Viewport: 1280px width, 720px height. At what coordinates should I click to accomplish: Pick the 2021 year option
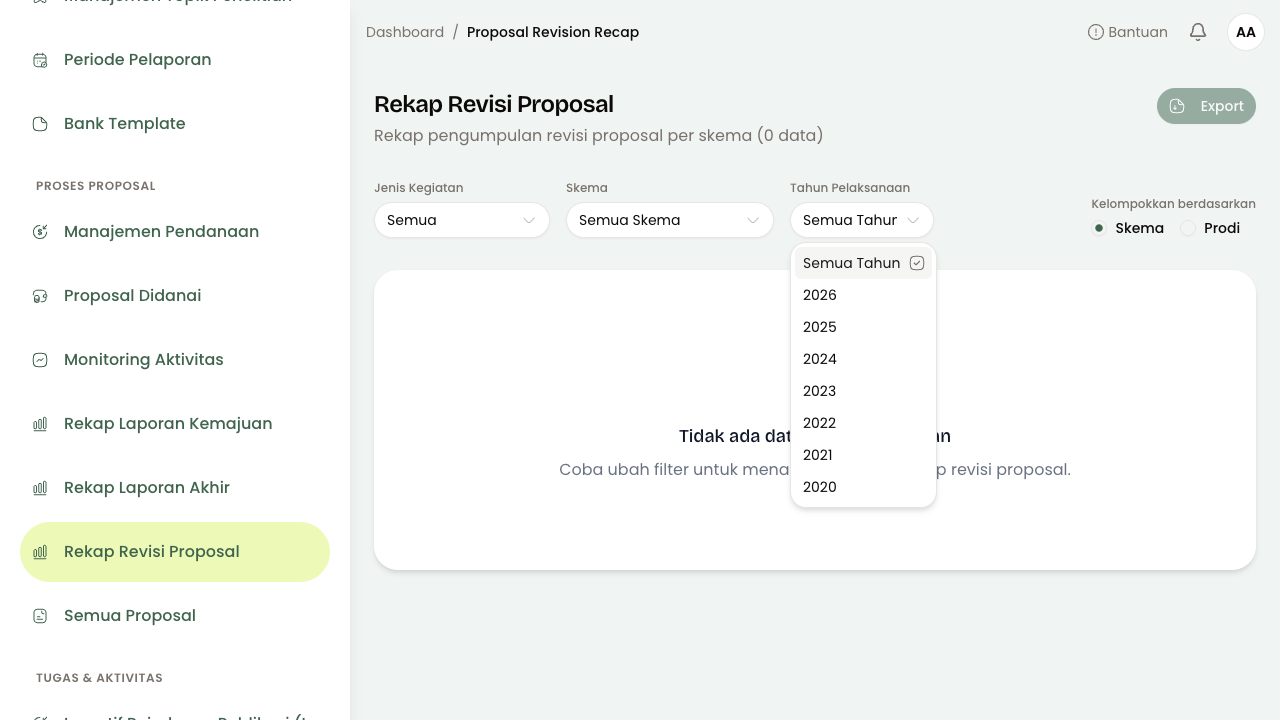pyautogui.click(x=863, y=455)
